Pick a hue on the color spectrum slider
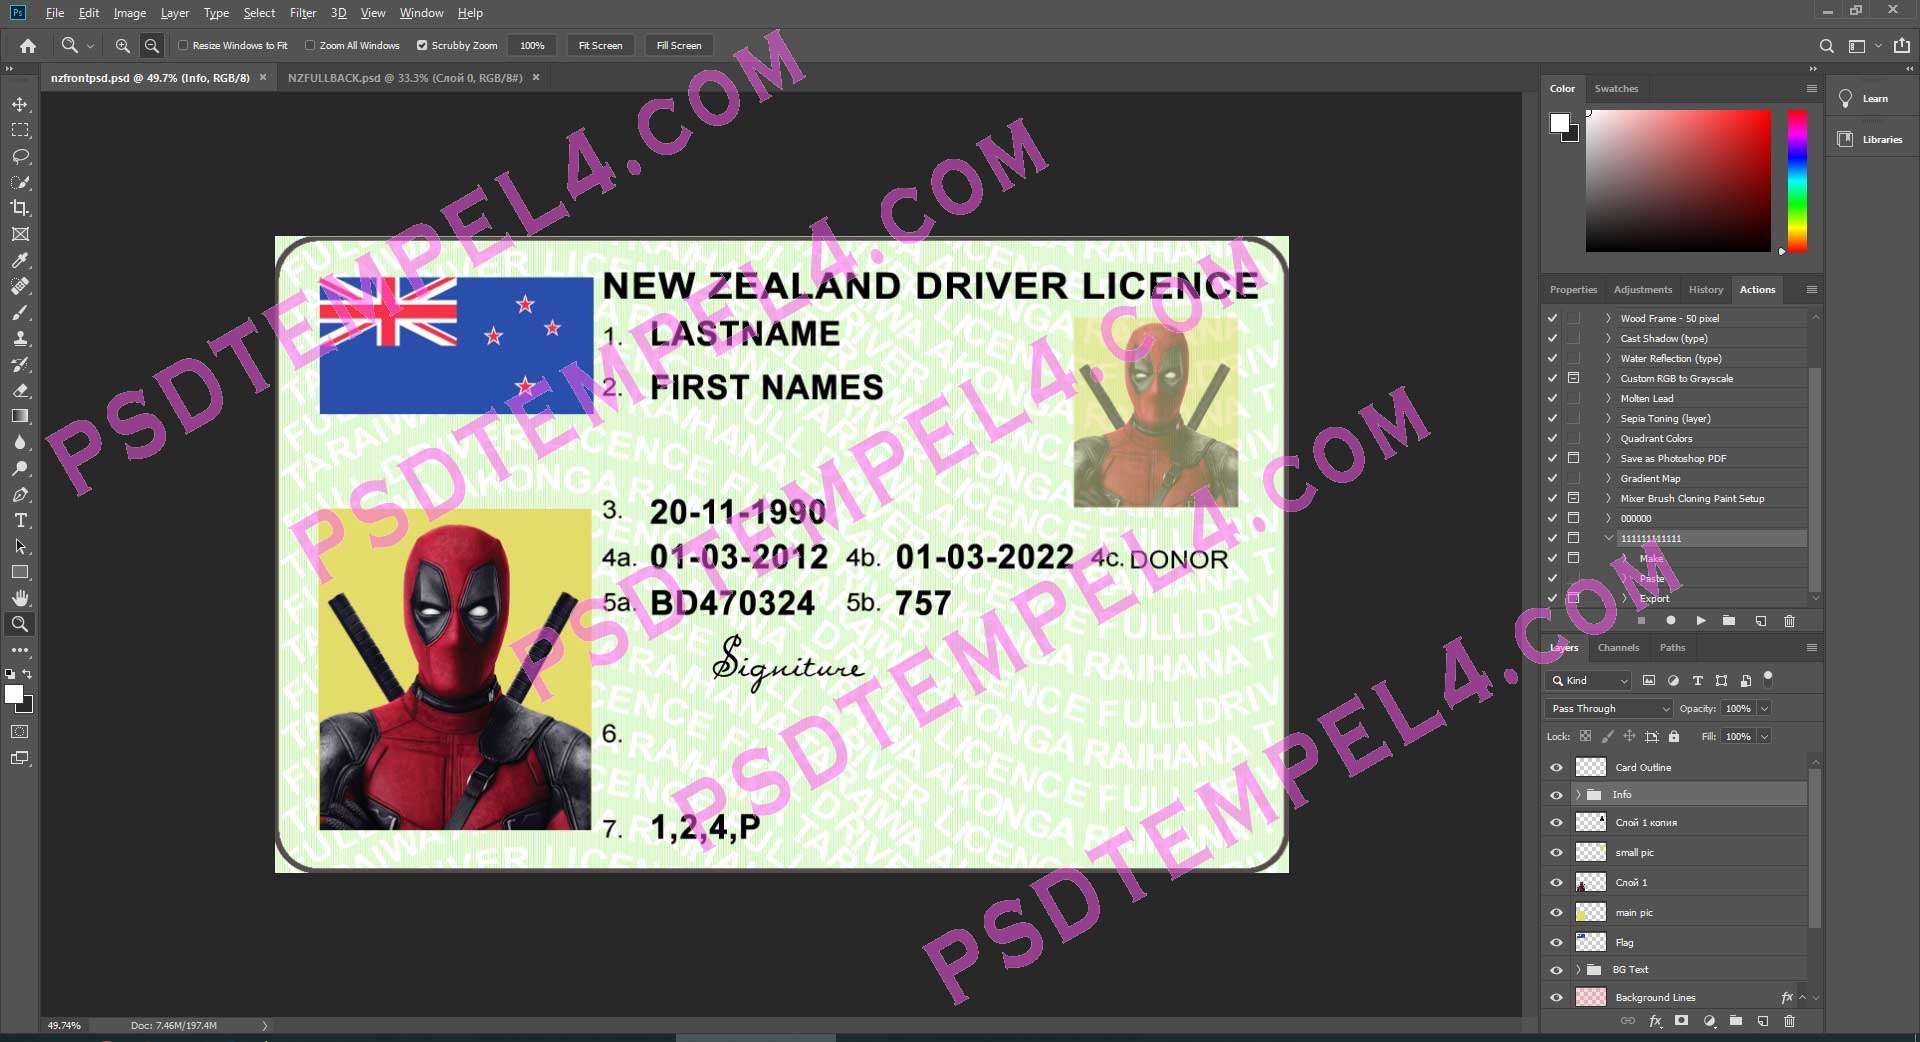 [1797, 180]
